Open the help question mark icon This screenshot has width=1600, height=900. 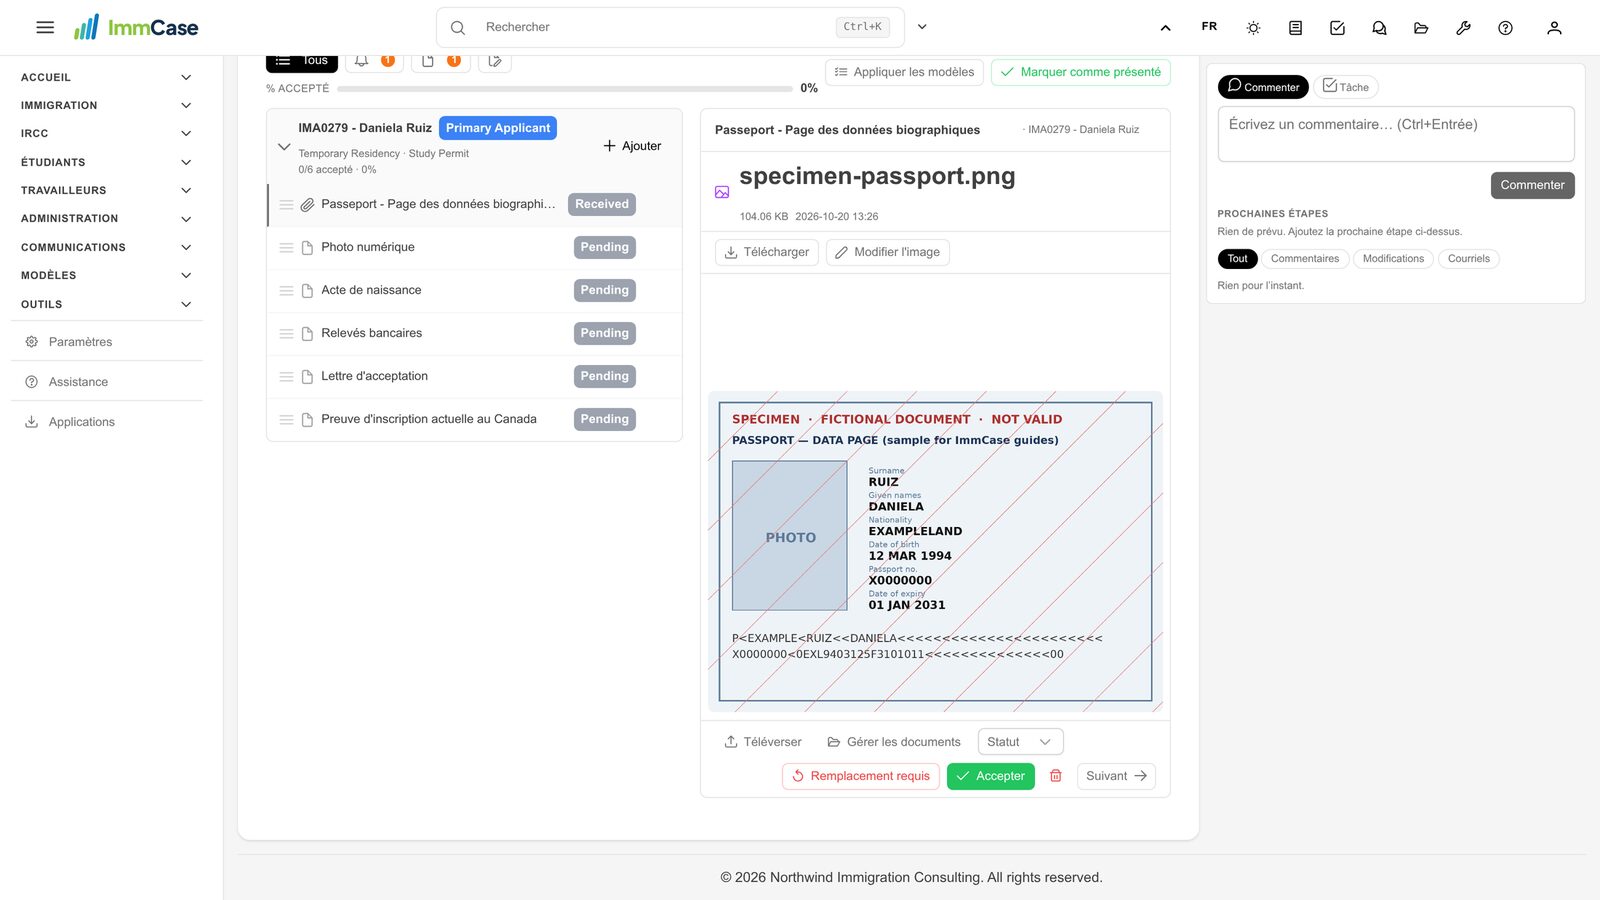(x=1505, y=28)
